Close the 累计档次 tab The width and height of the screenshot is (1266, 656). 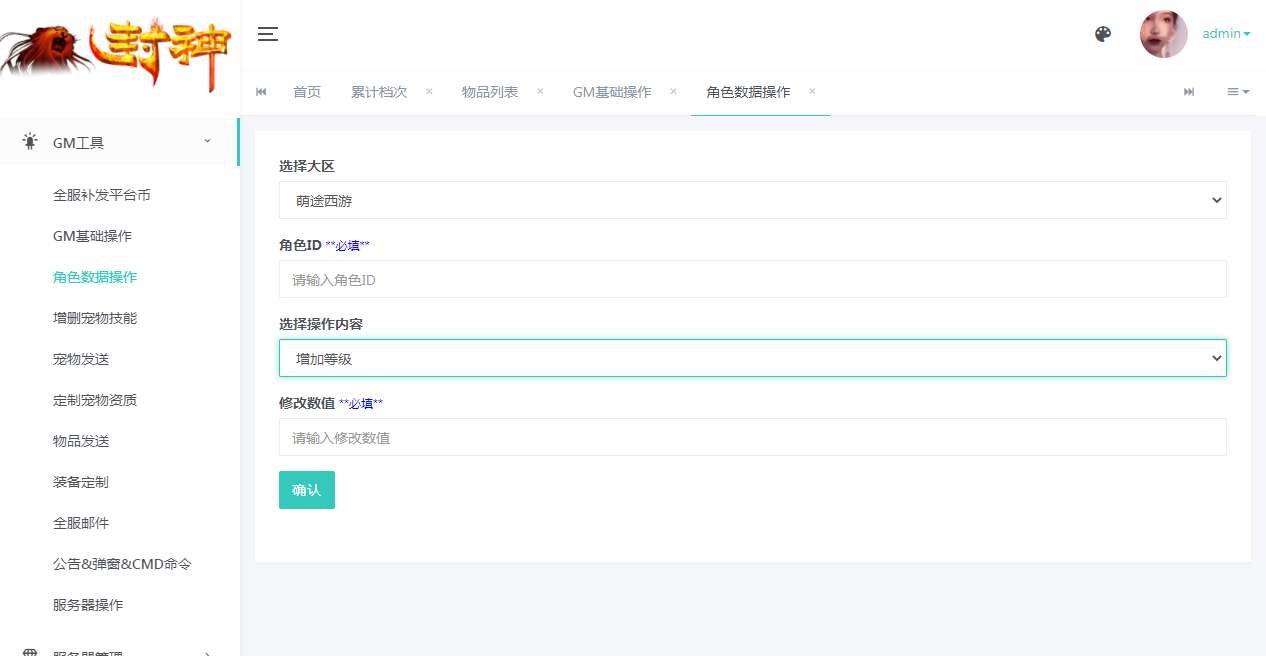tap(429, 91)
